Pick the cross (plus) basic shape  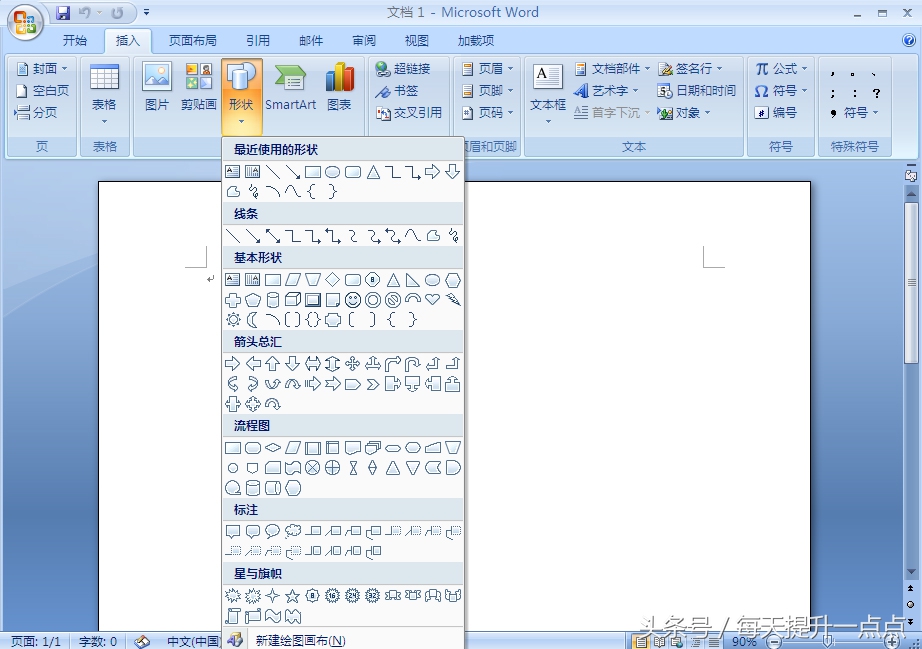(x=233, y=300)
